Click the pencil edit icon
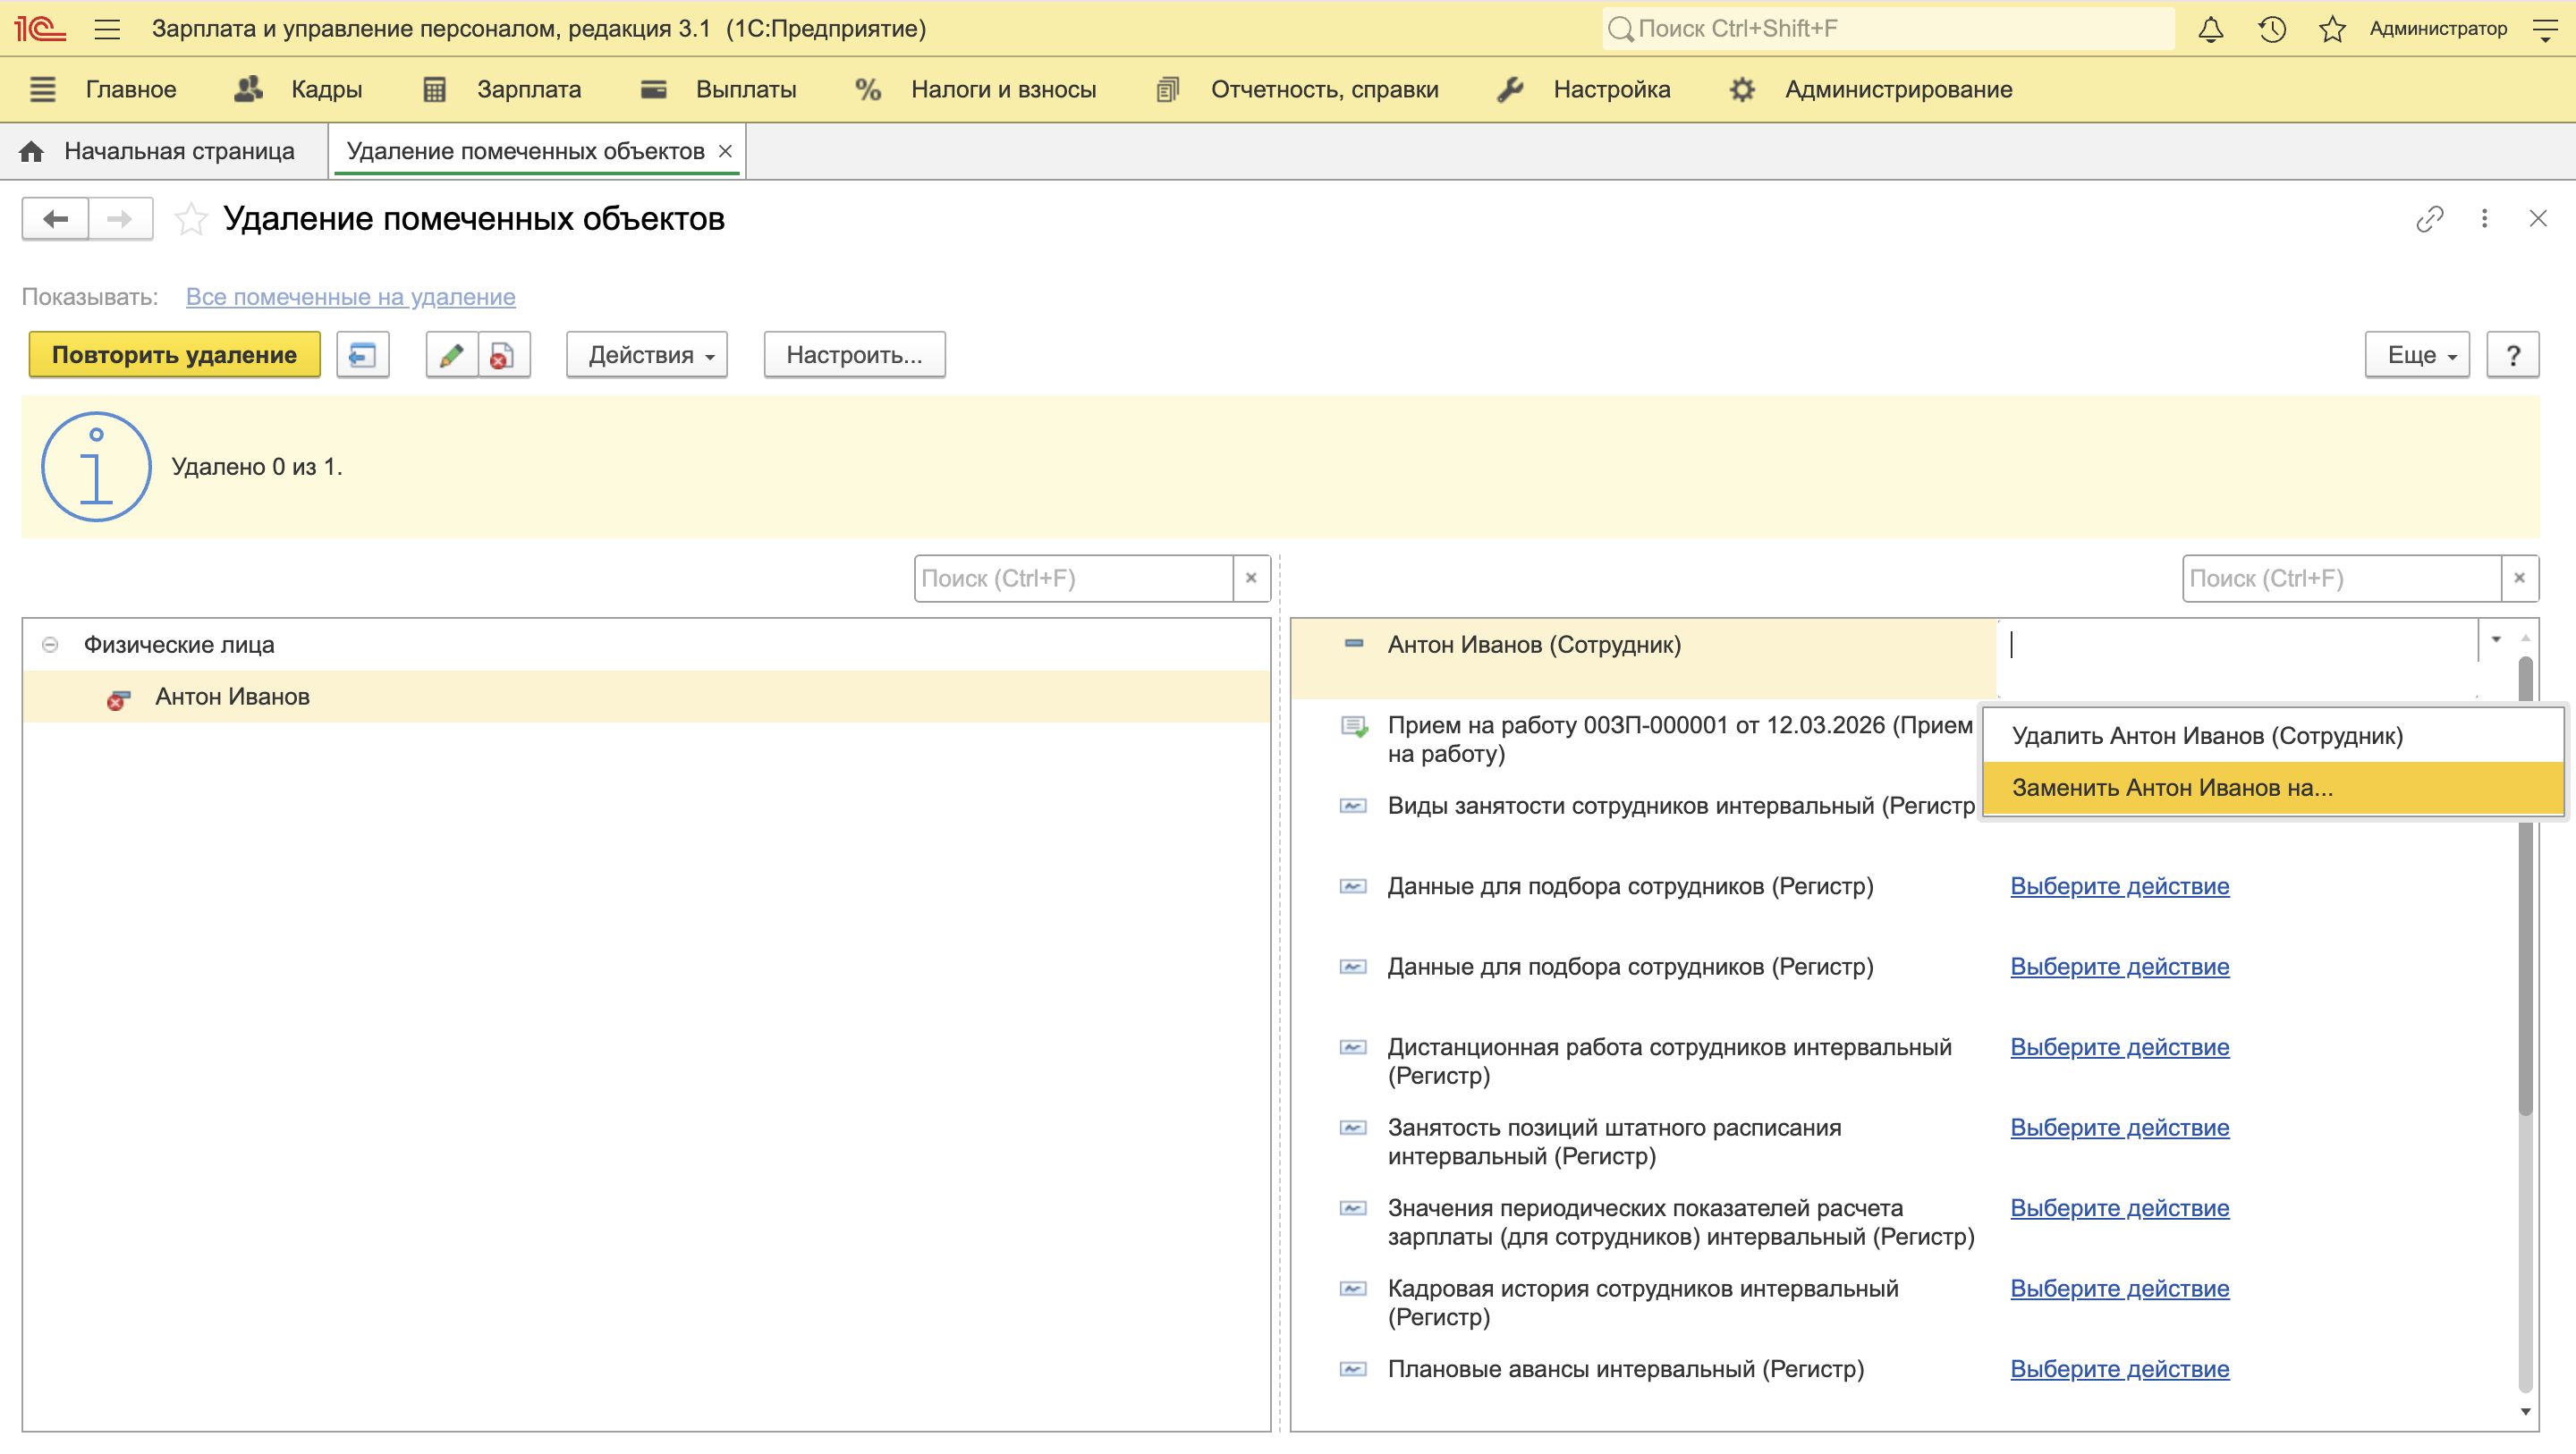2576x1454 pixels. (x=451, y=355)
